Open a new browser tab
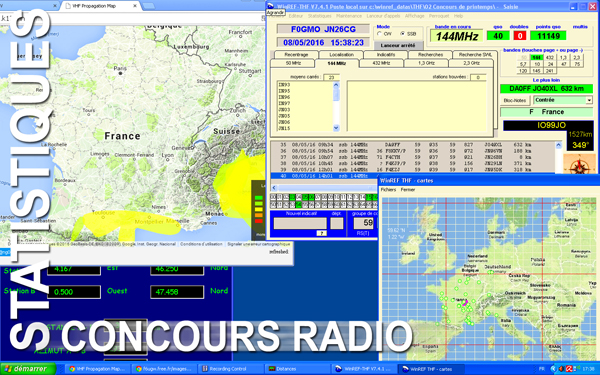This screenshot has width=600, height=375. click(148, 6)
